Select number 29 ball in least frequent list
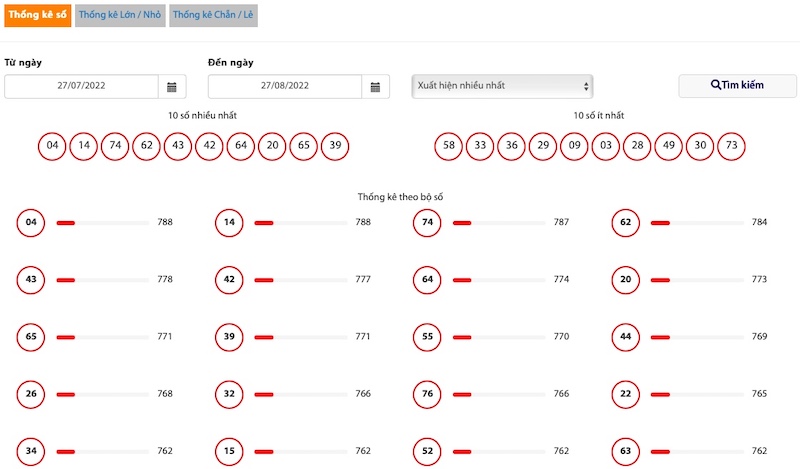 point(543,146)
